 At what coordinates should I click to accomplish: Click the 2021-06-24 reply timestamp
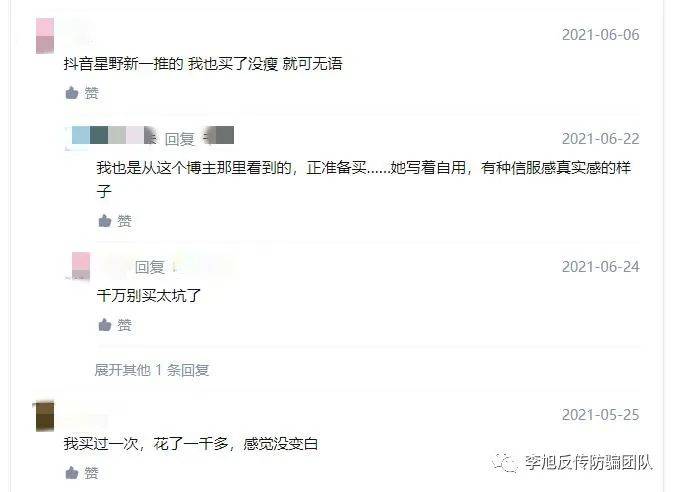click(x=600, y=267)
